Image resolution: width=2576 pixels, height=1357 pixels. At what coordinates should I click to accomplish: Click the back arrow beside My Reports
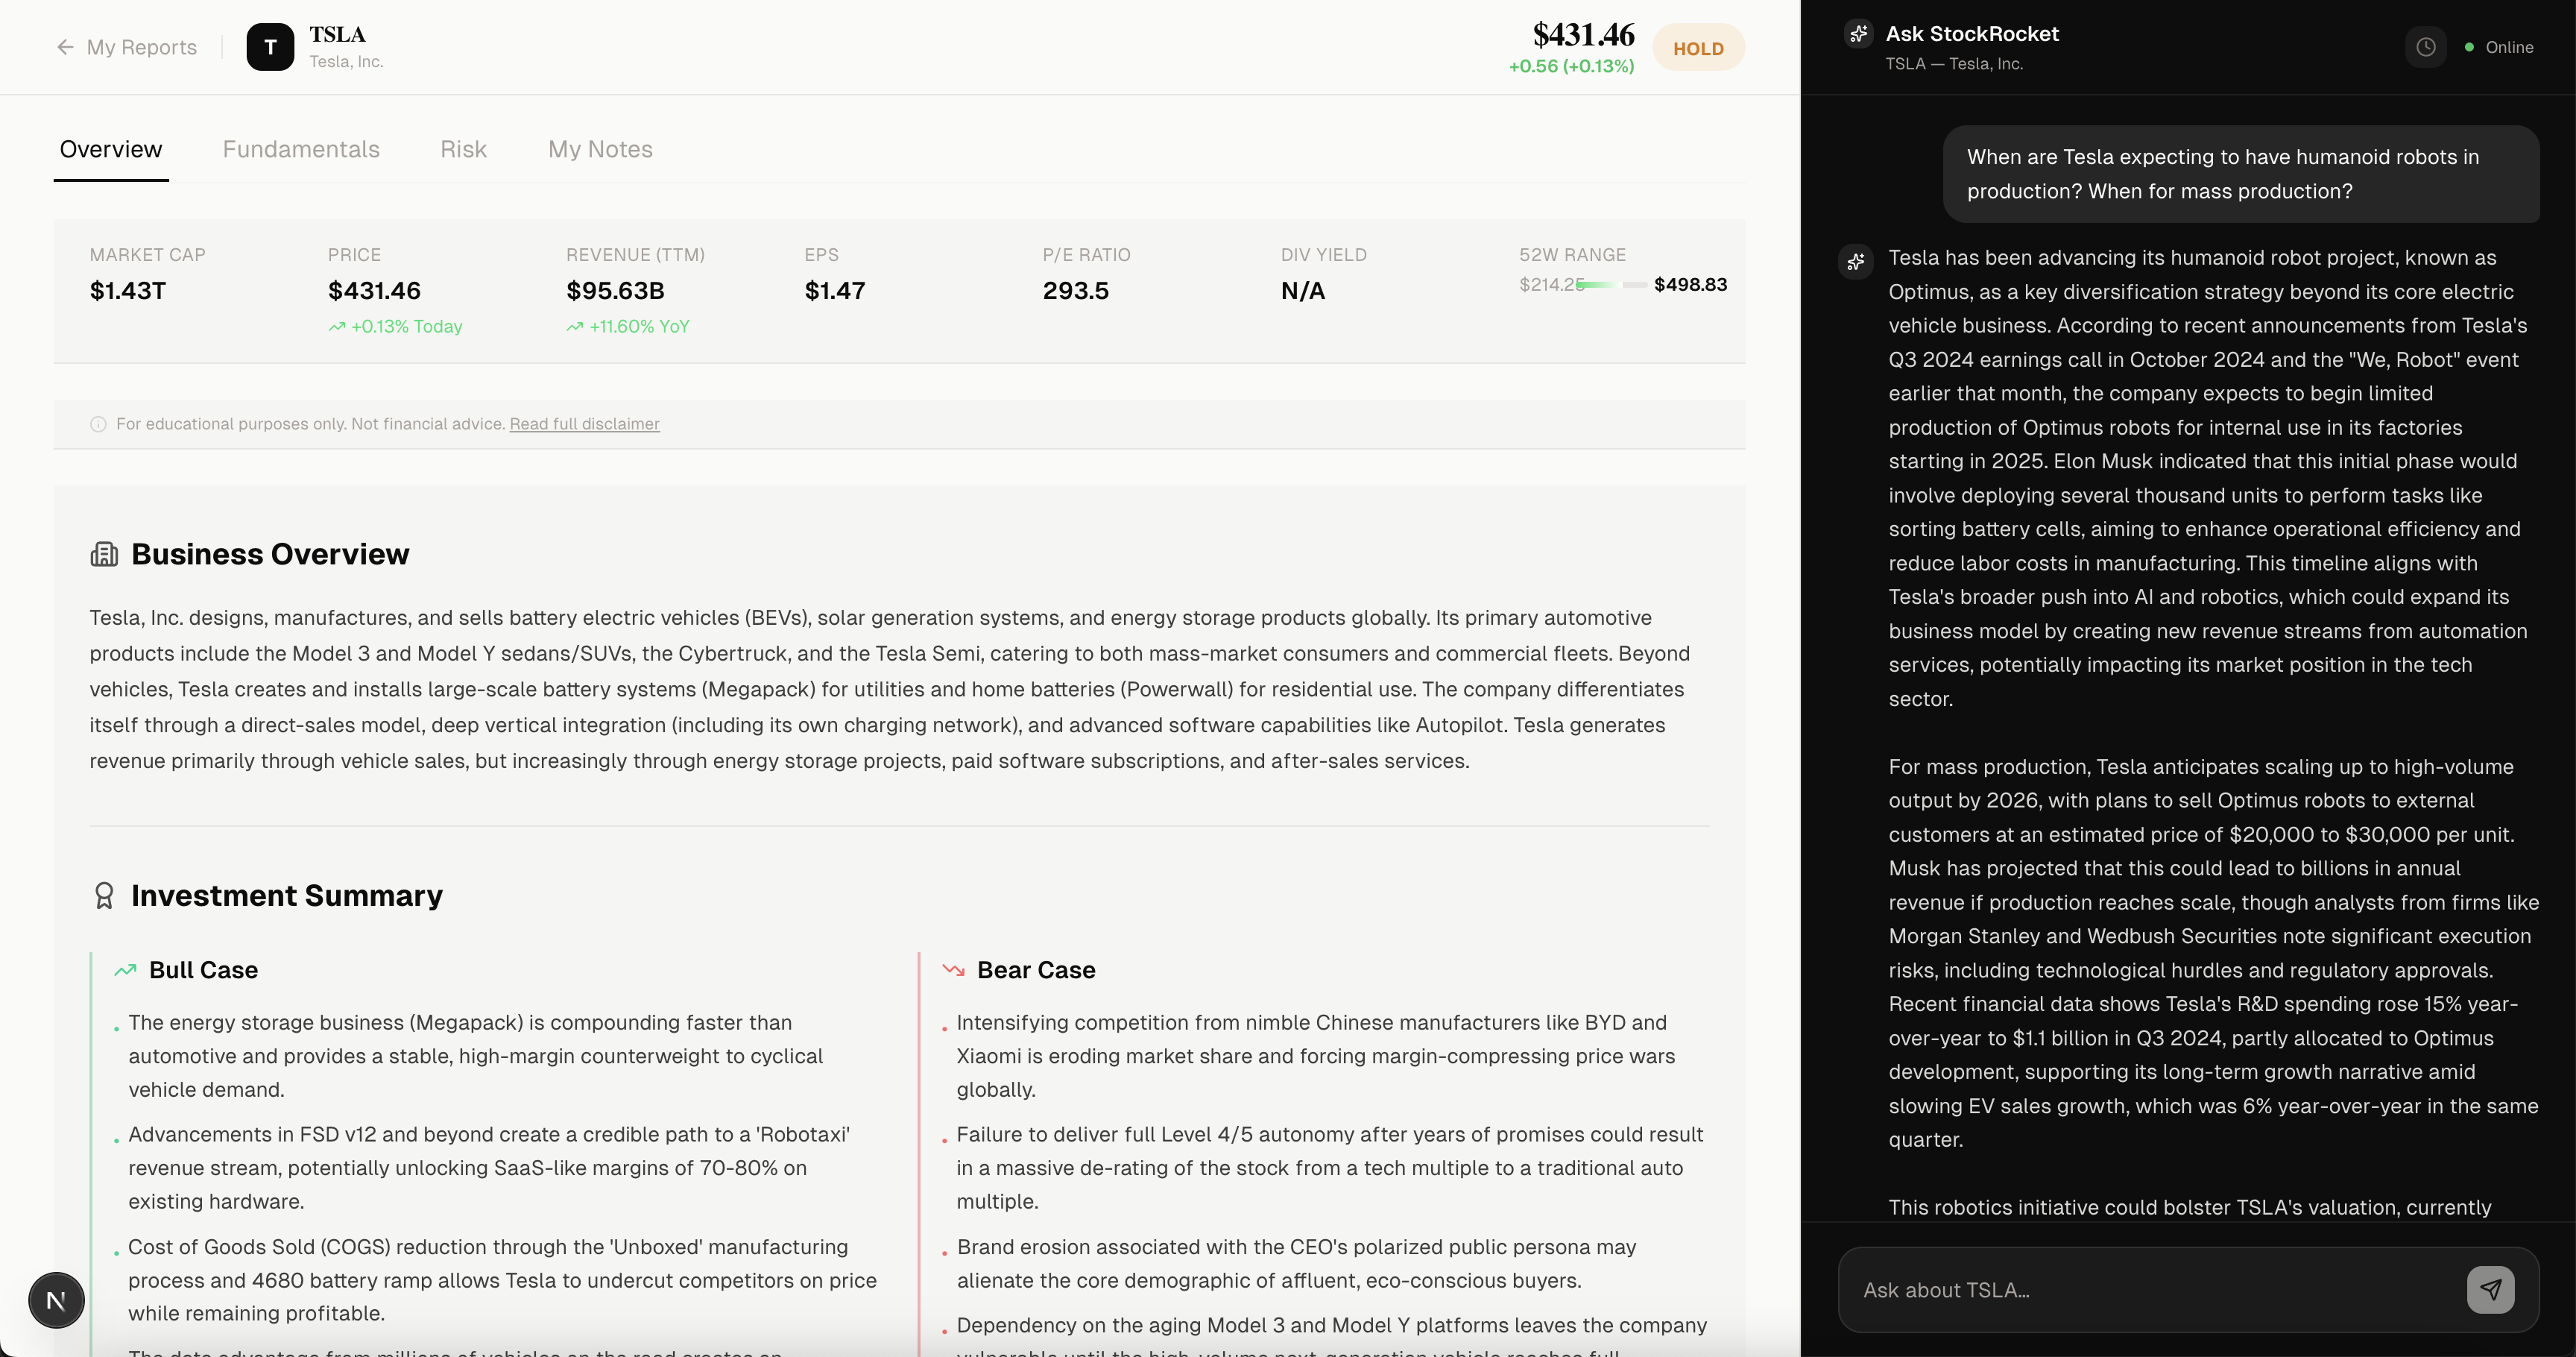click(x=64, y=47)
